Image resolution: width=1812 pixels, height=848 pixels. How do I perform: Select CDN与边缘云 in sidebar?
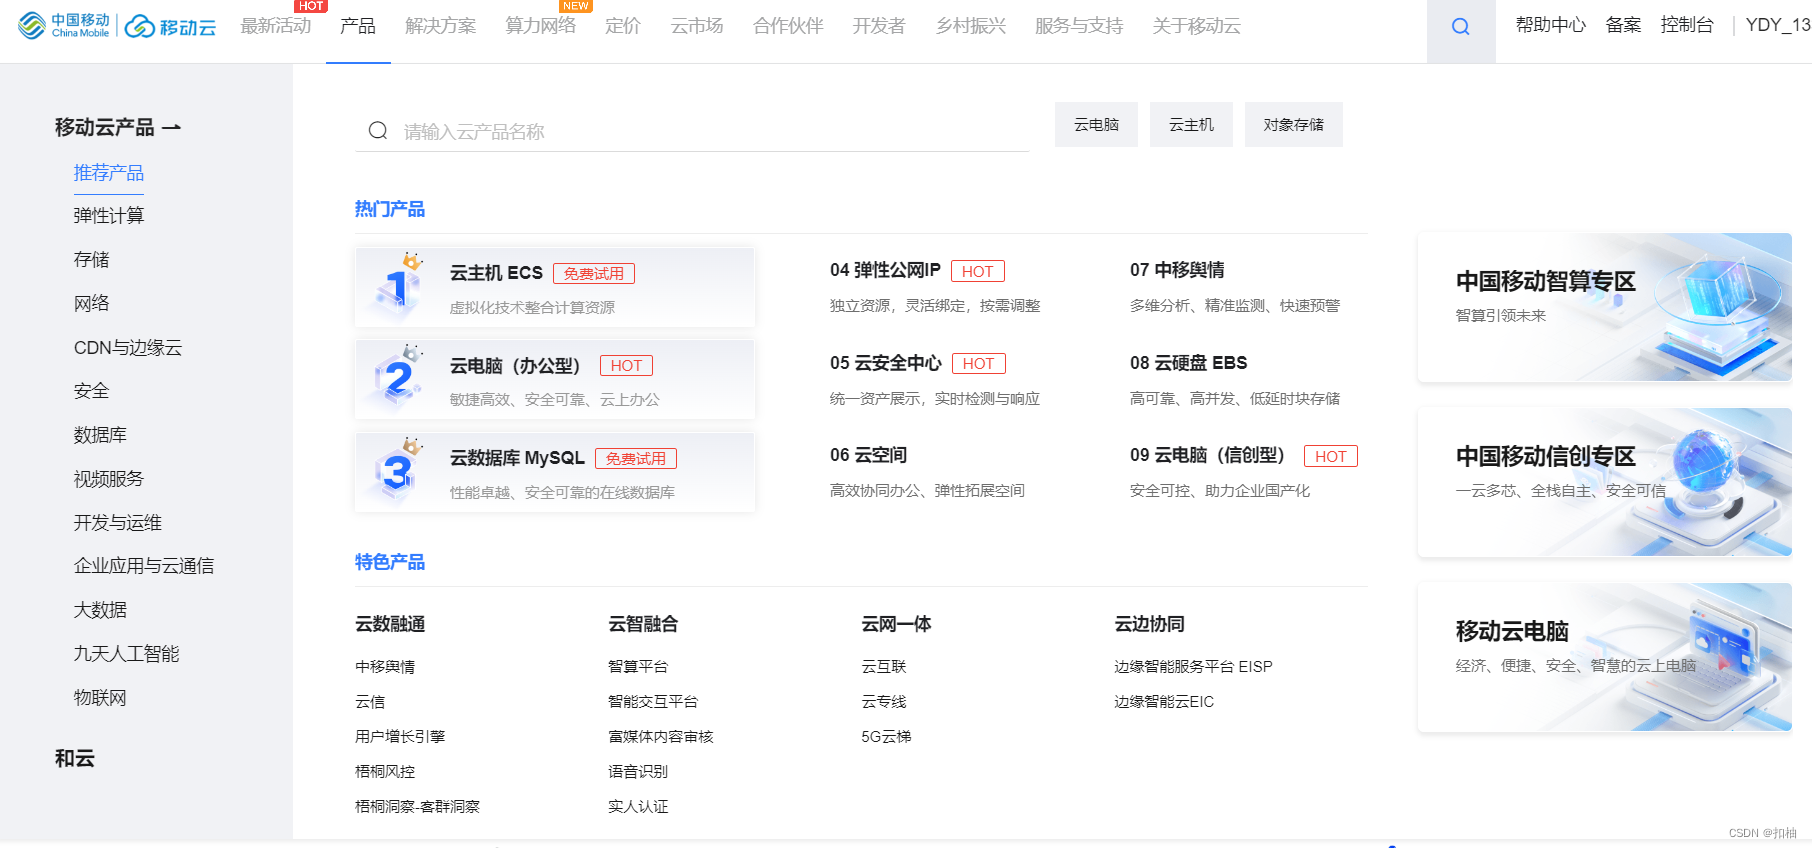[128, 348]
